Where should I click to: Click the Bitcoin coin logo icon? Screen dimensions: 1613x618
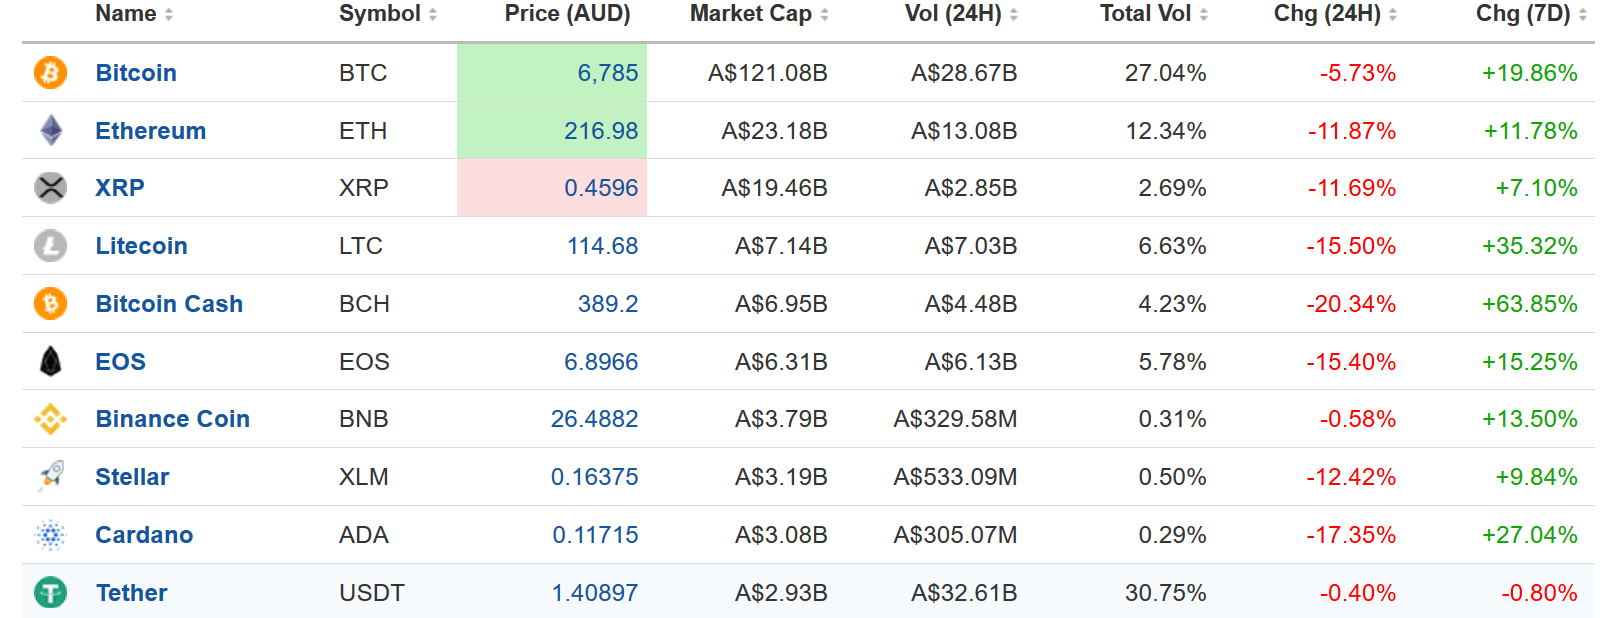pos(50,72)
